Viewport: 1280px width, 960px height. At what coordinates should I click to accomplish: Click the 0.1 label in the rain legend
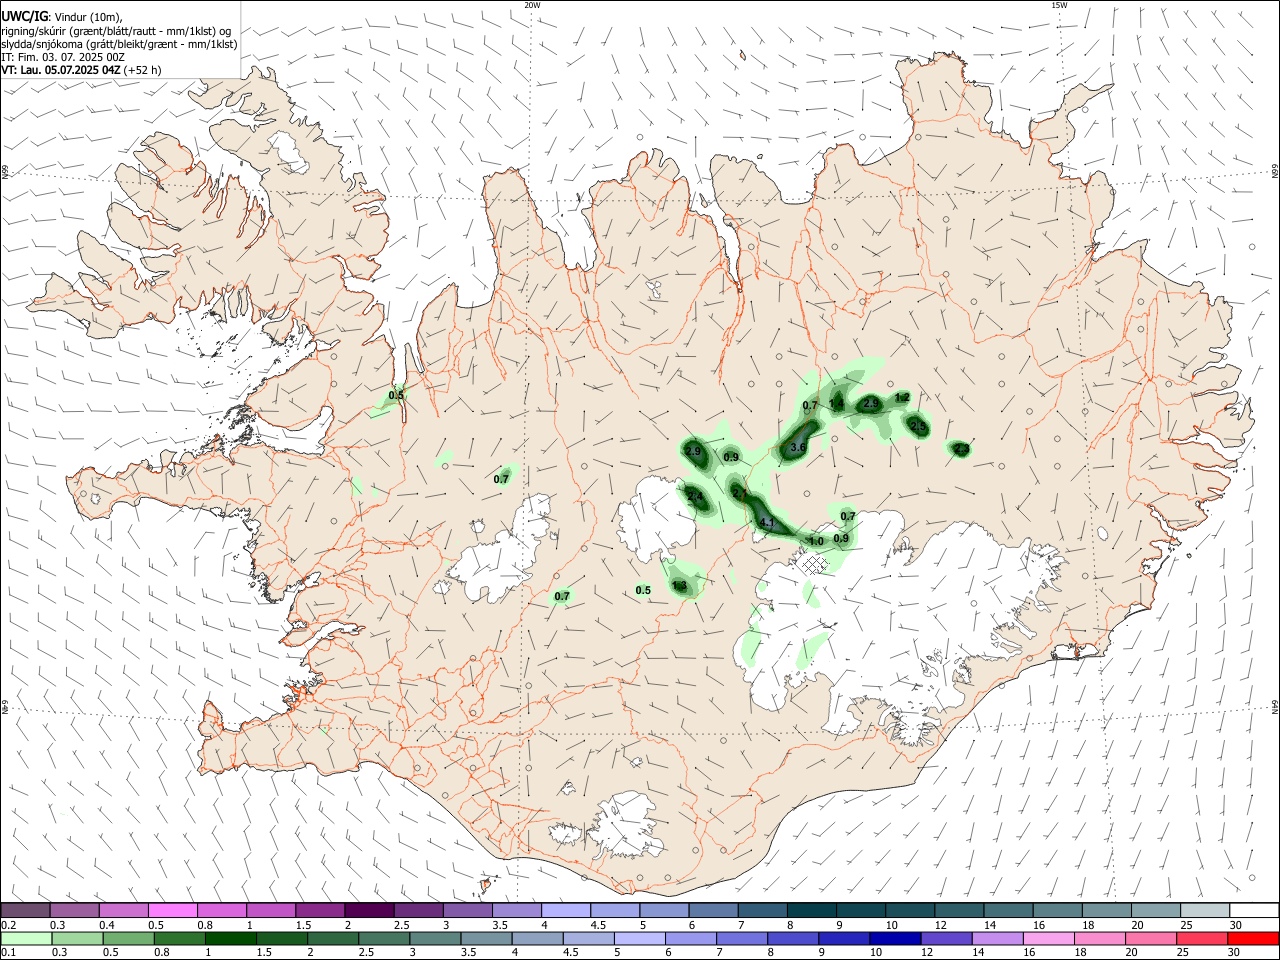click(8, 953)
